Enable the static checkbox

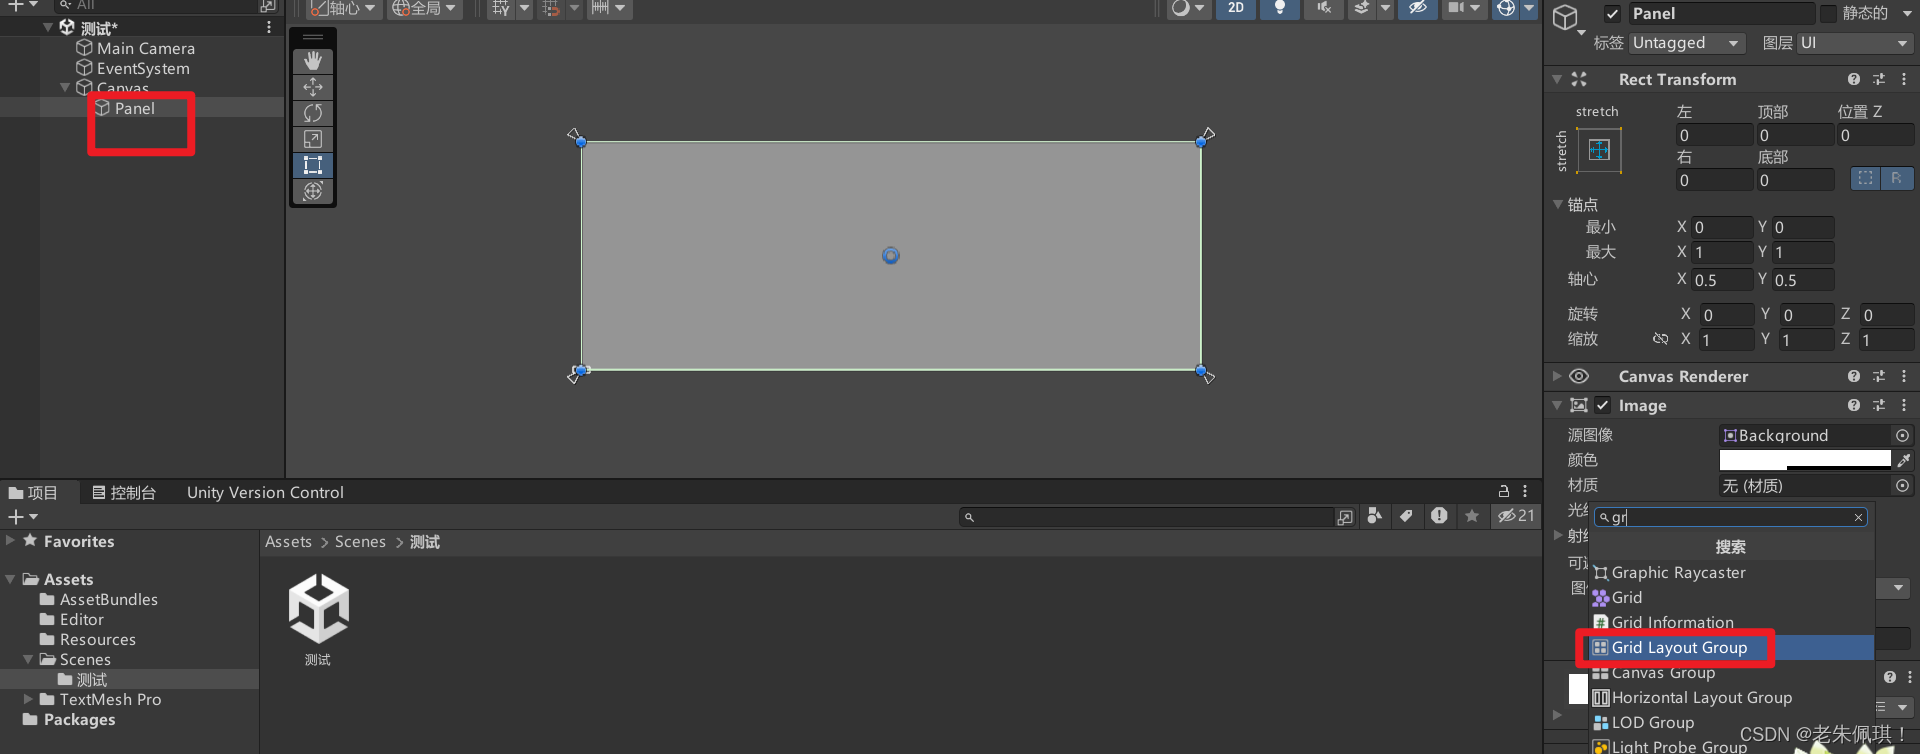[1828, 14]
